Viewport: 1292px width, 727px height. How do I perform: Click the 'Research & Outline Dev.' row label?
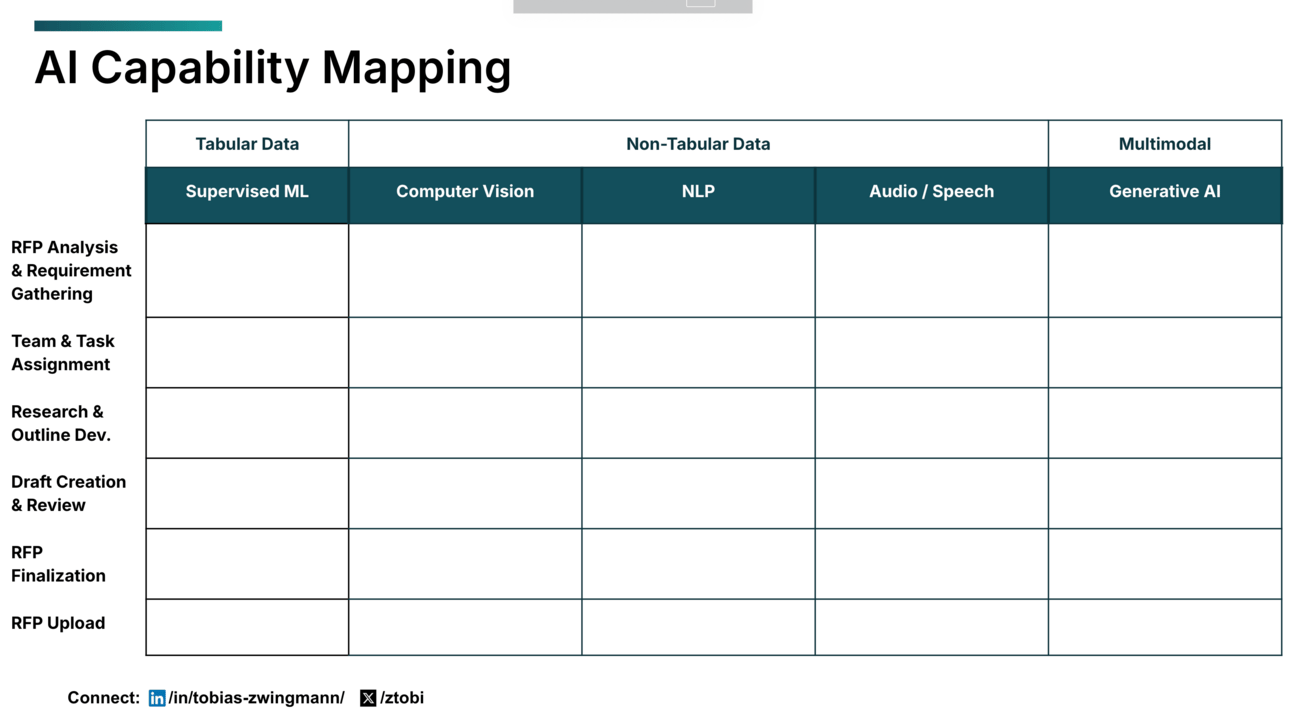click(61, 423)
